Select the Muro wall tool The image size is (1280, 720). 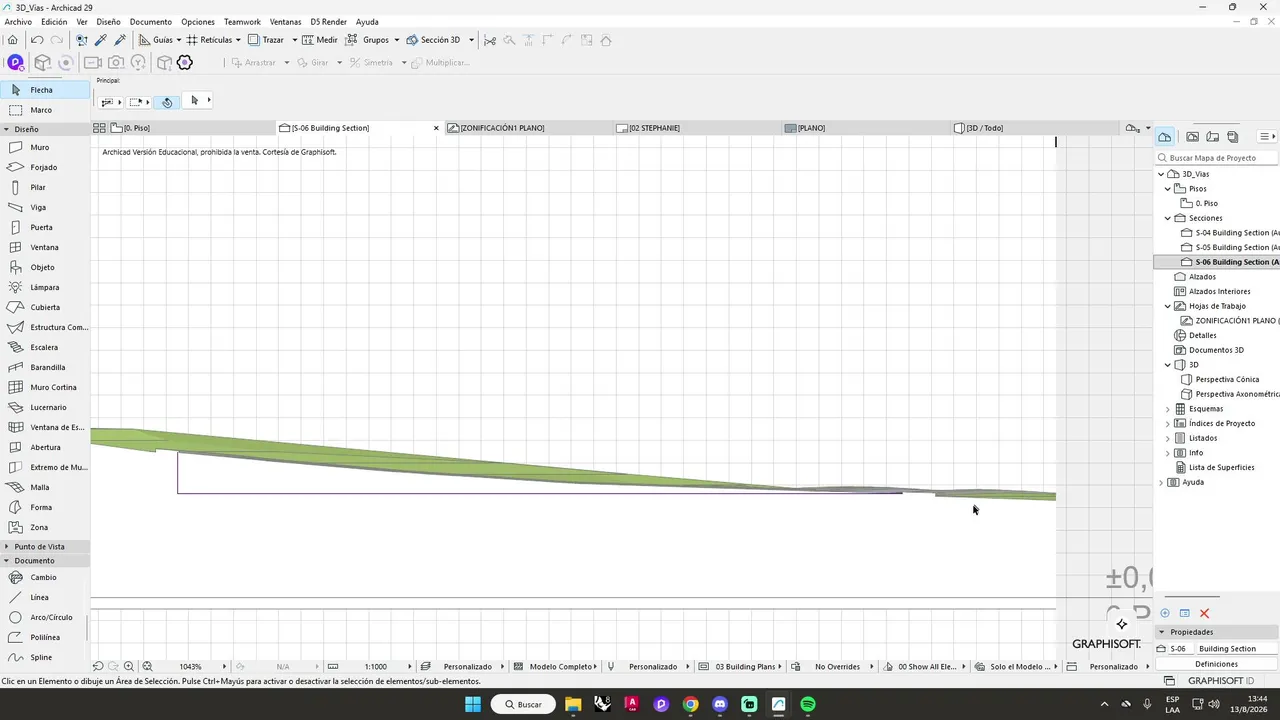[44, 147]
